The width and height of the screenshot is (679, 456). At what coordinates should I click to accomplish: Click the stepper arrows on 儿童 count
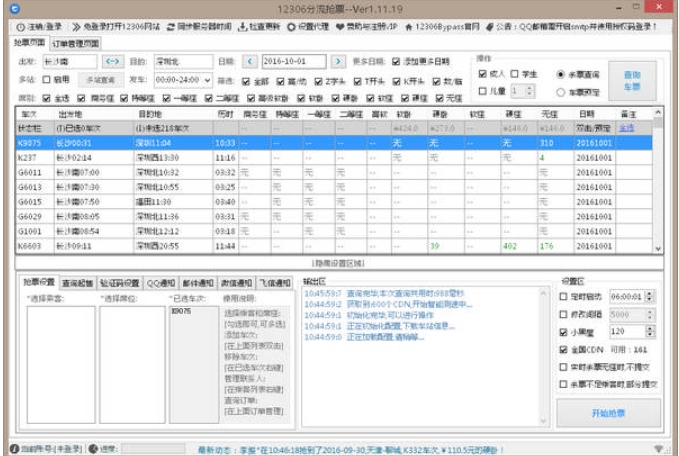529,91
